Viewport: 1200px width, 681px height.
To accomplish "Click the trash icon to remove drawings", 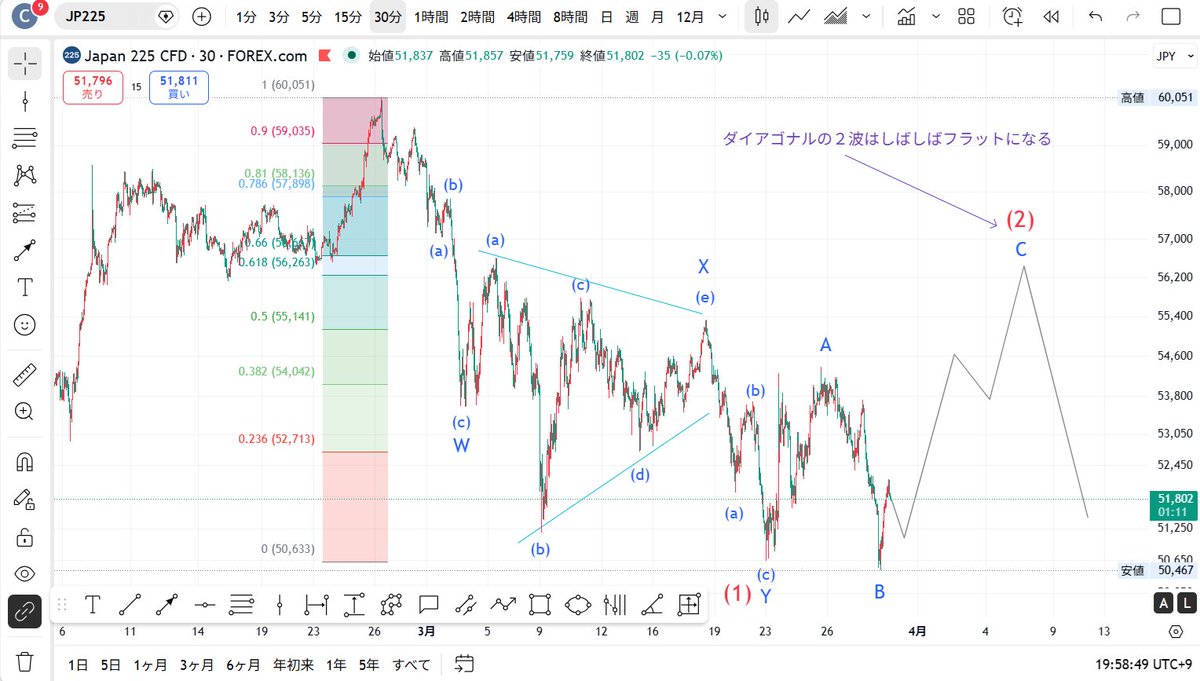I will point(25,660).
